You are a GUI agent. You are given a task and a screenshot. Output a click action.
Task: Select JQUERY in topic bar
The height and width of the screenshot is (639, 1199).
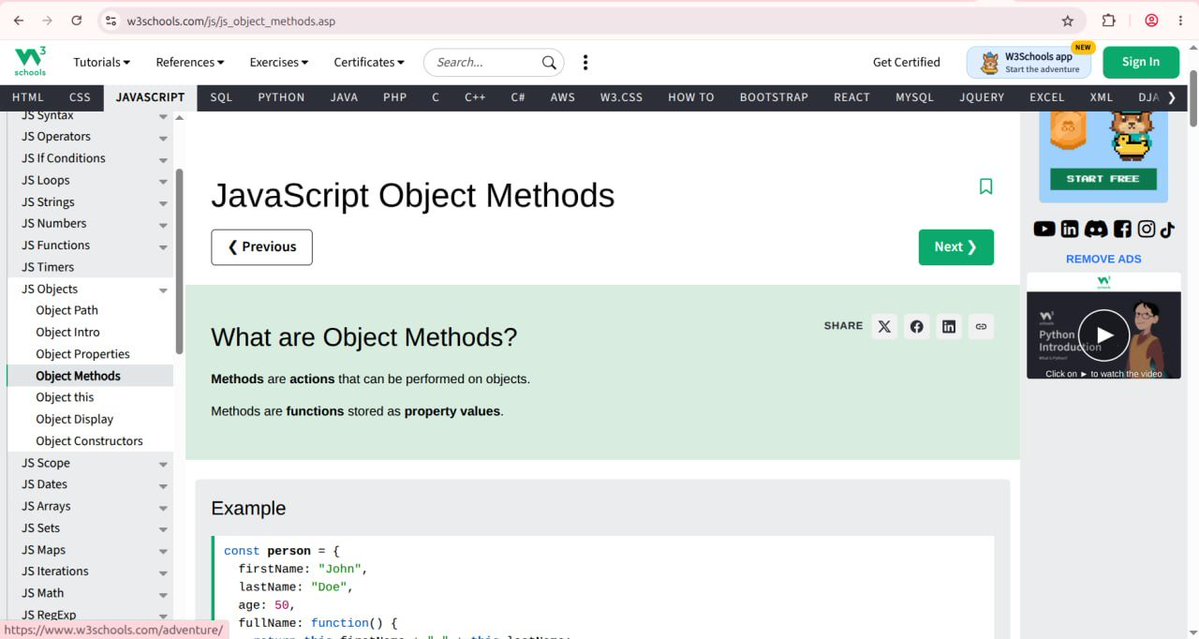pyautogui.click(x=982, y=98)
